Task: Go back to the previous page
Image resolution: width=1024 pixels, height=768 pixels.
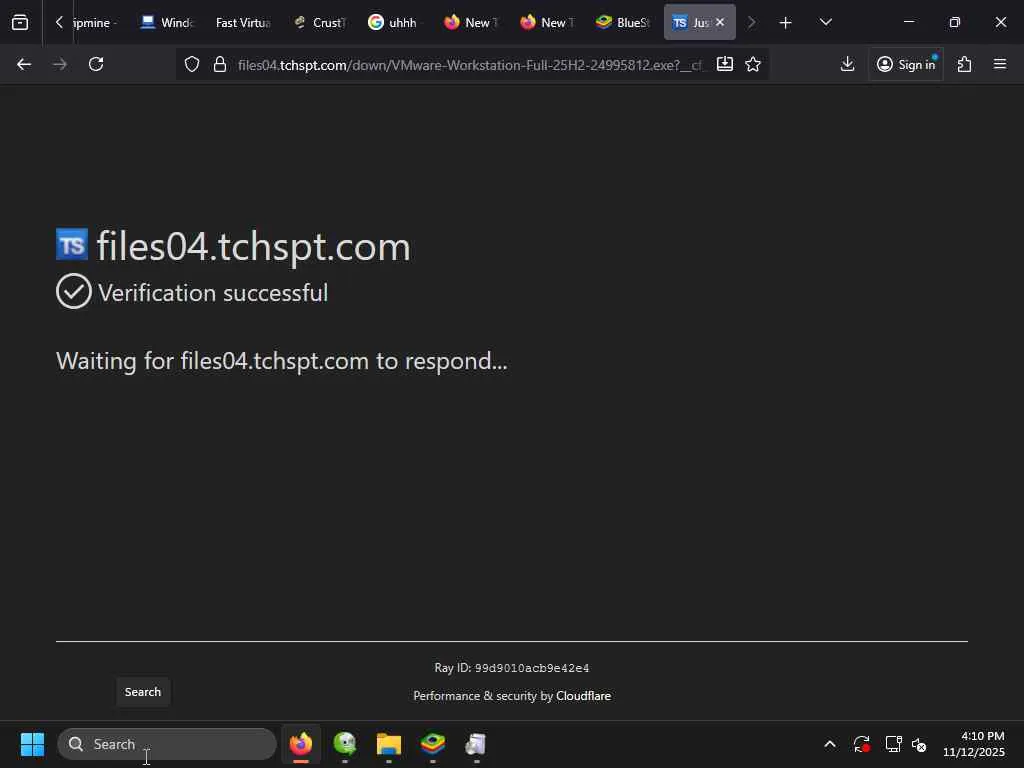Action: tap(24, 64)
